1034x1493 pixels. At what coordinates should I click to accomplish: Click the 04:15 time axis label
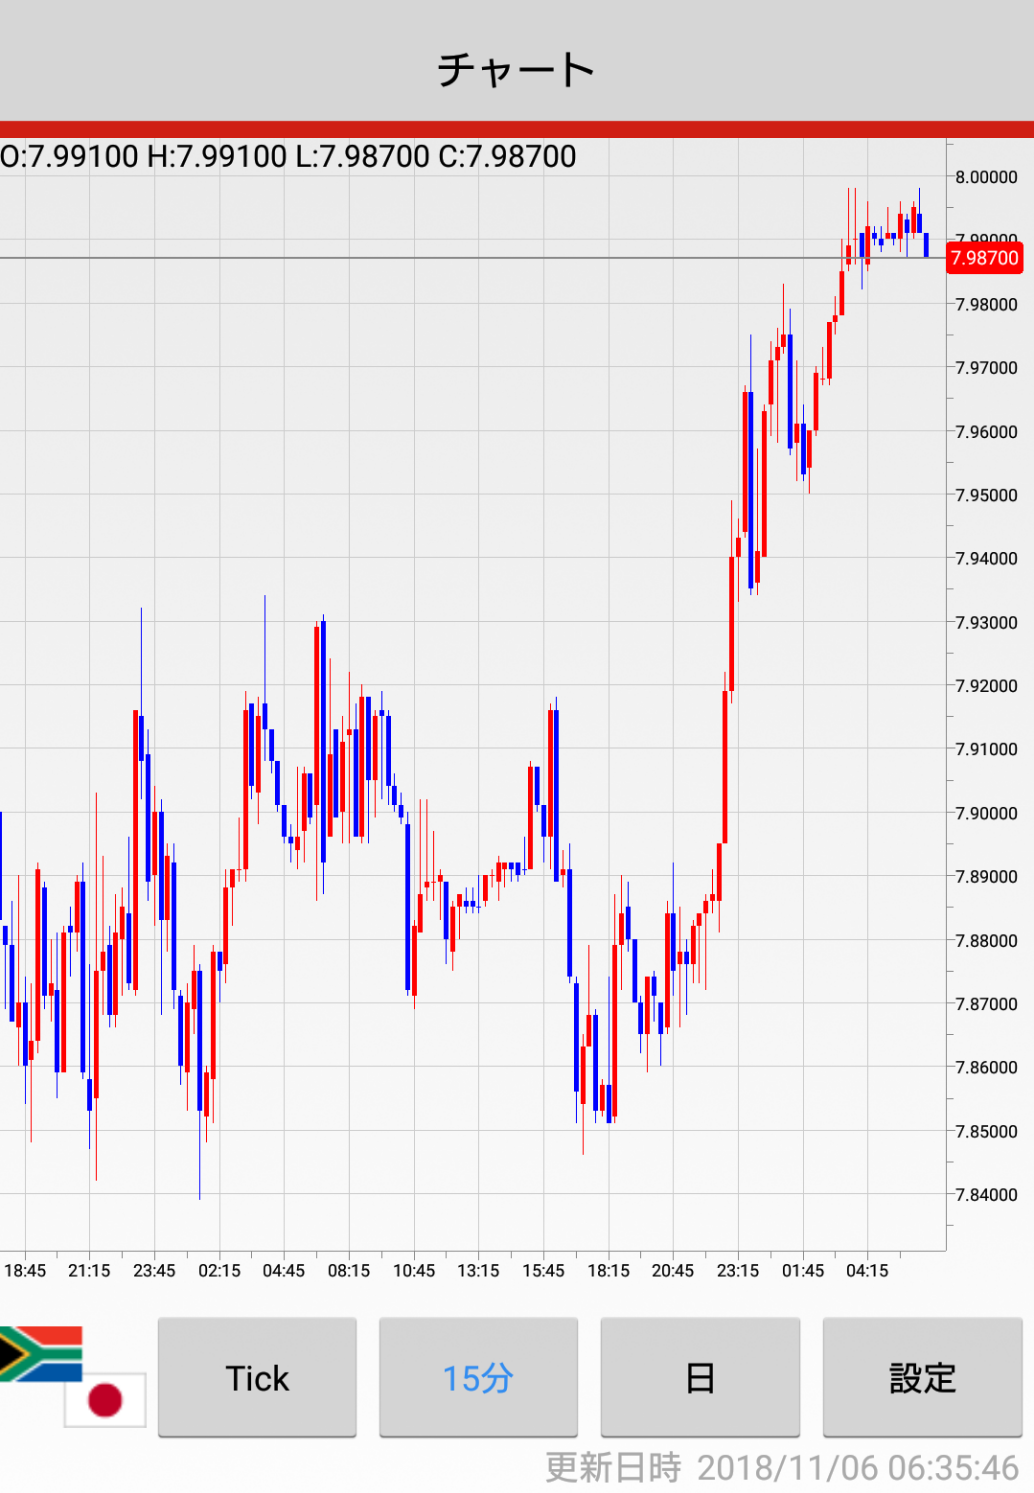(867, 1270)
